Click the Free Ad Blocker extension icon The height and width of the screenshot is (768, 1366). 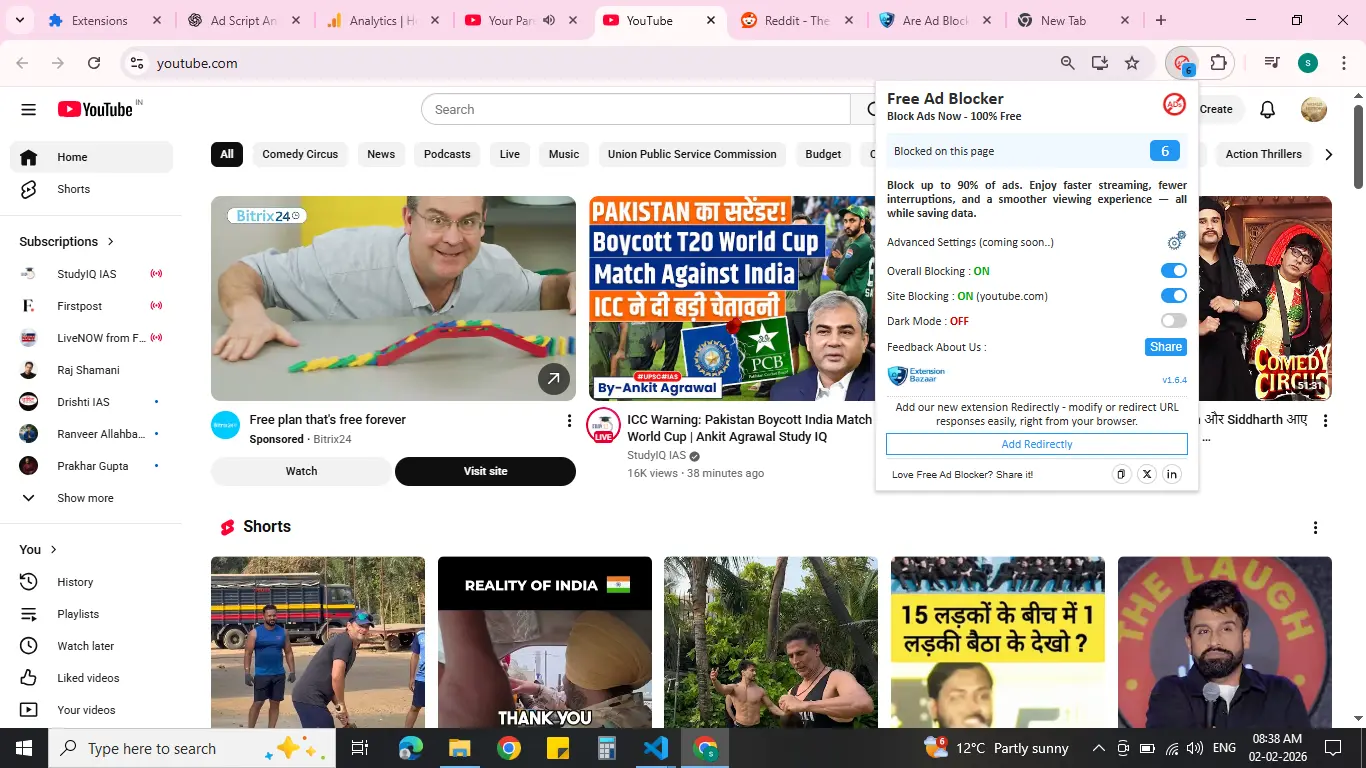click(x=1183, y=63)
